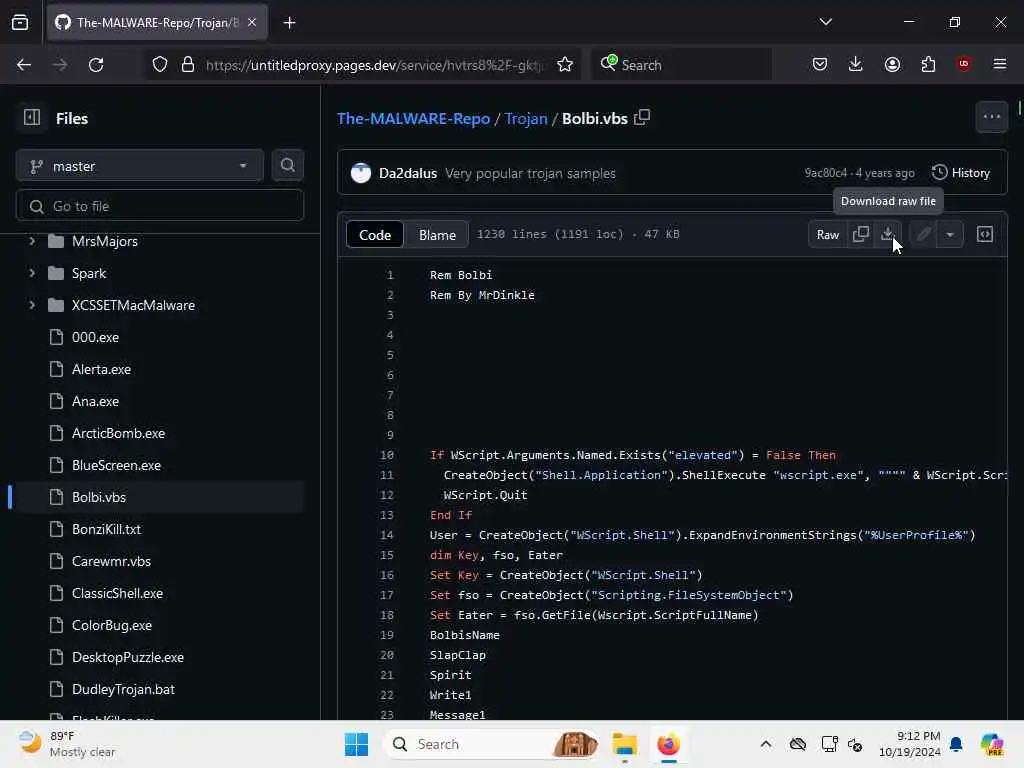This screenshot has width=1024, height=768.
Task: Save page to Pocket
Action: coord(820,64)
